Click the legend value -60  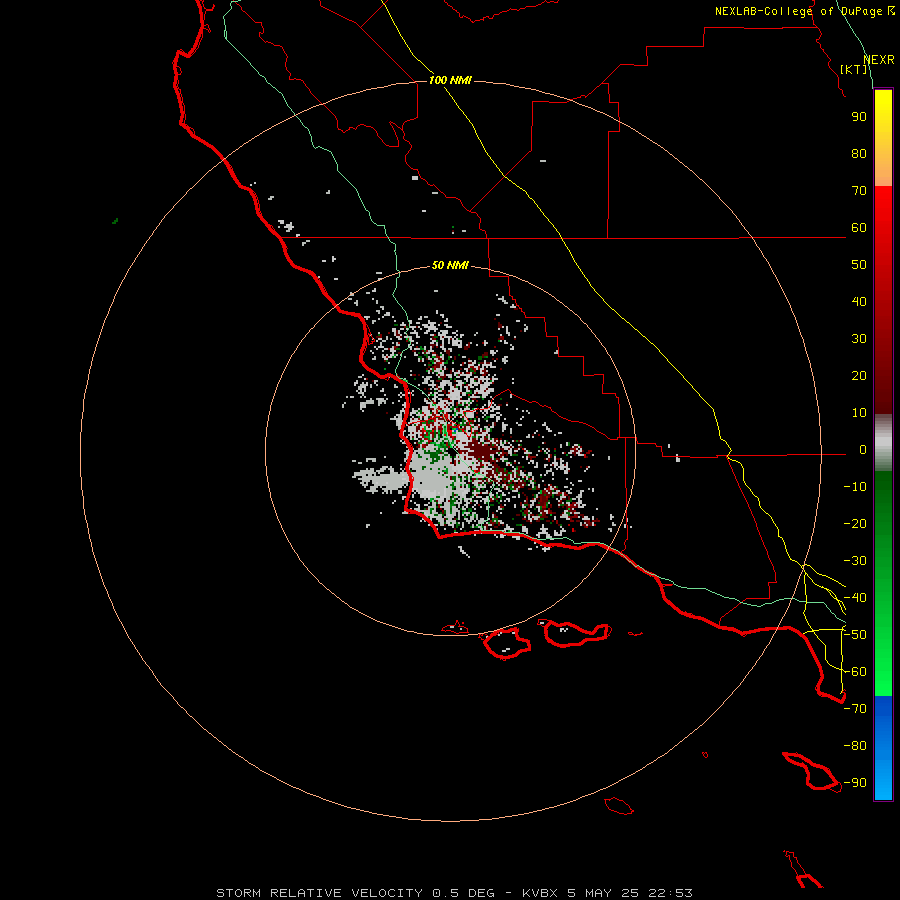855,672
